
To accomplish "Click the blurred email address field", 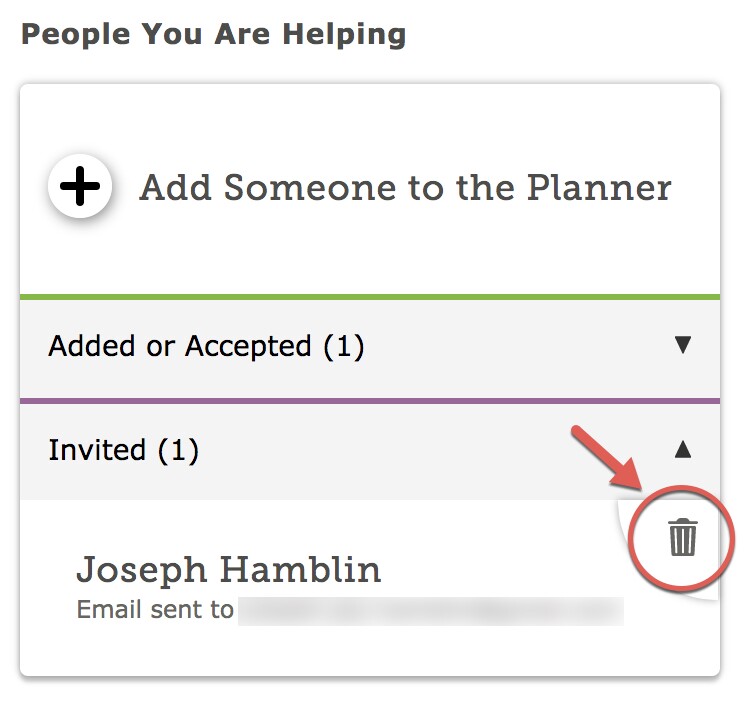I will click(431, 611).
